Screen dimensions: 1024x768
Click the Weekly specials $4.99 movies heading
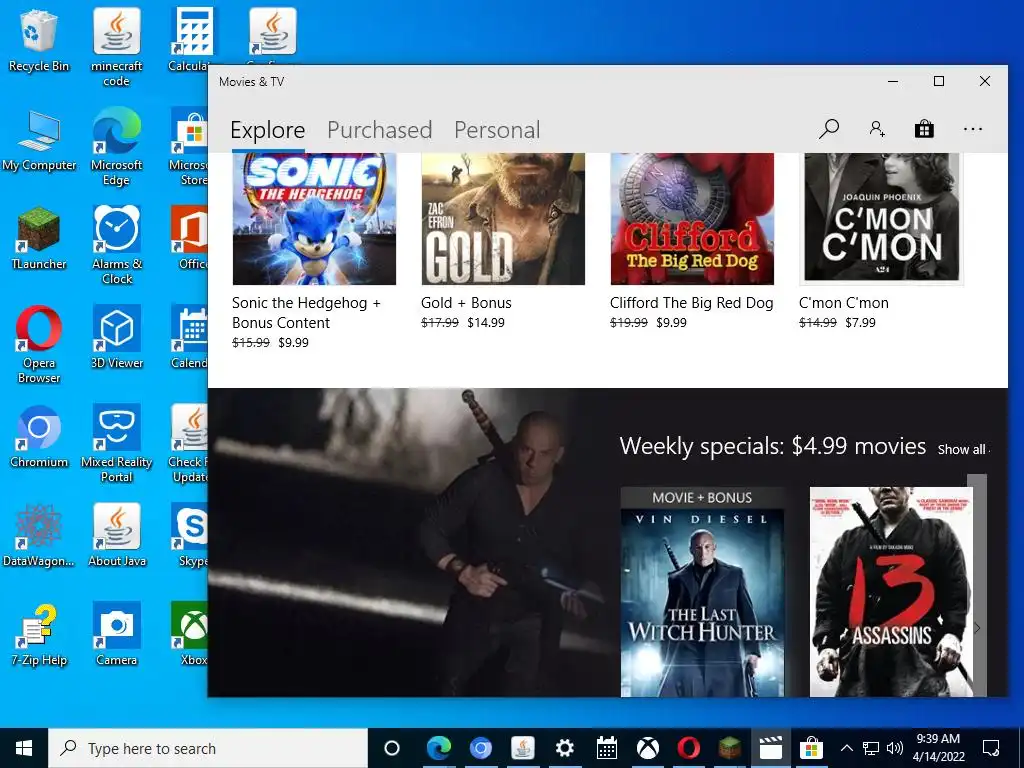(x=773, y=447)
